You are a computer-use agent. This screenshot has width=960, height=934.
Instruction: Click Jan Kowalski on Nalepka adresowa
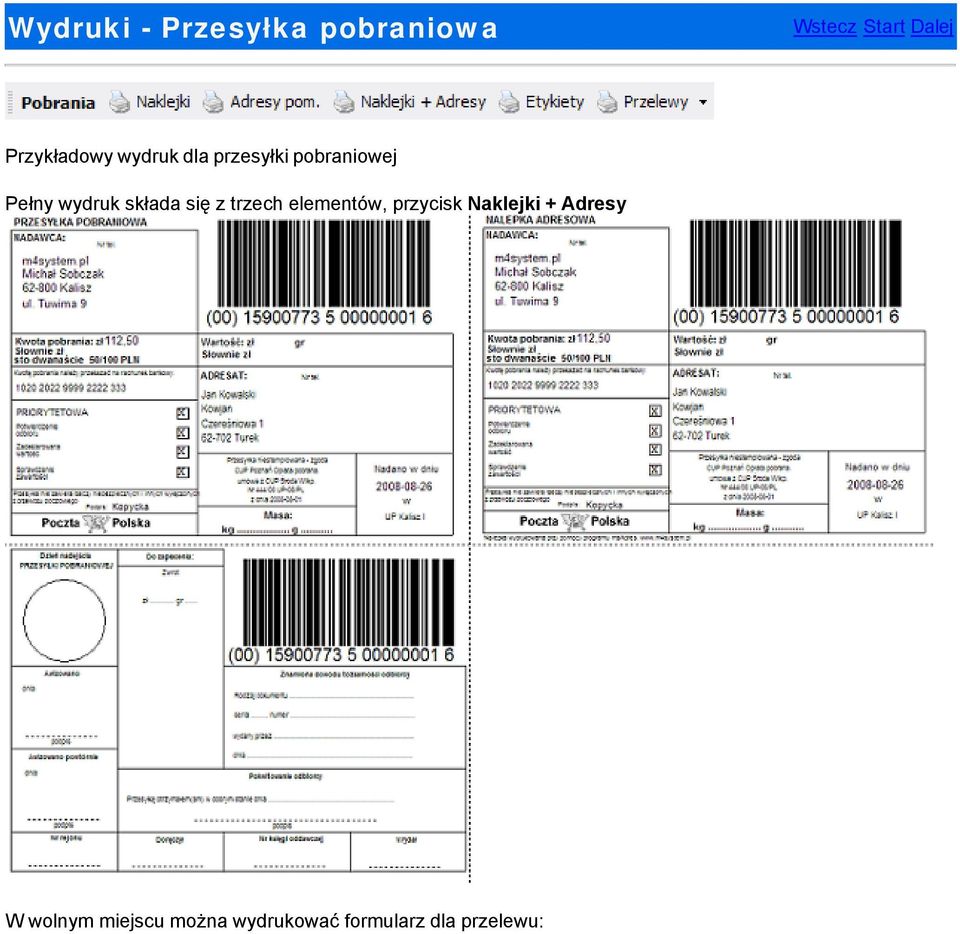pyautogui.click(x=700, y=392)
